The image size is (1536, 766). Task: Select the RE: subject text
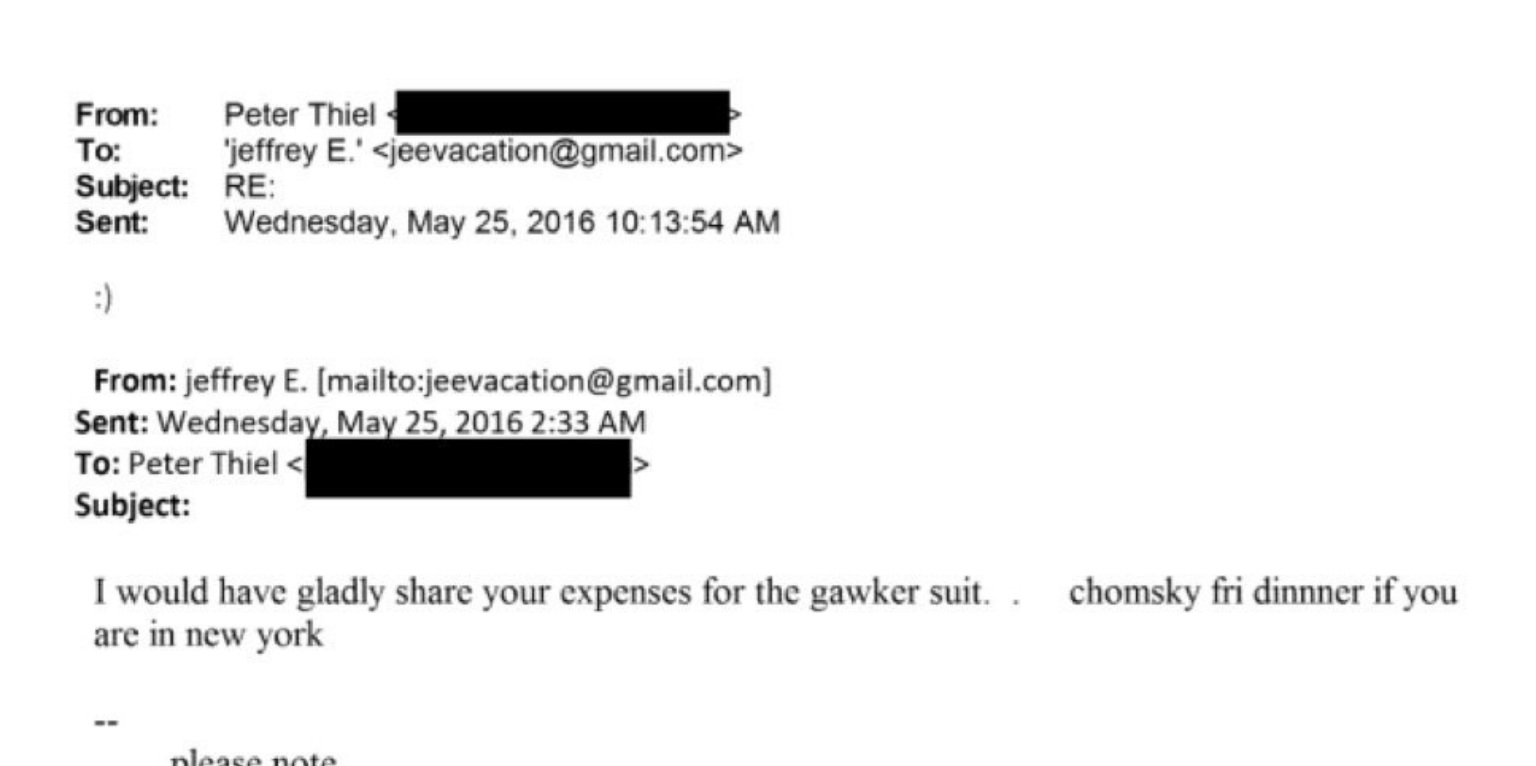(x=242, y=186)
